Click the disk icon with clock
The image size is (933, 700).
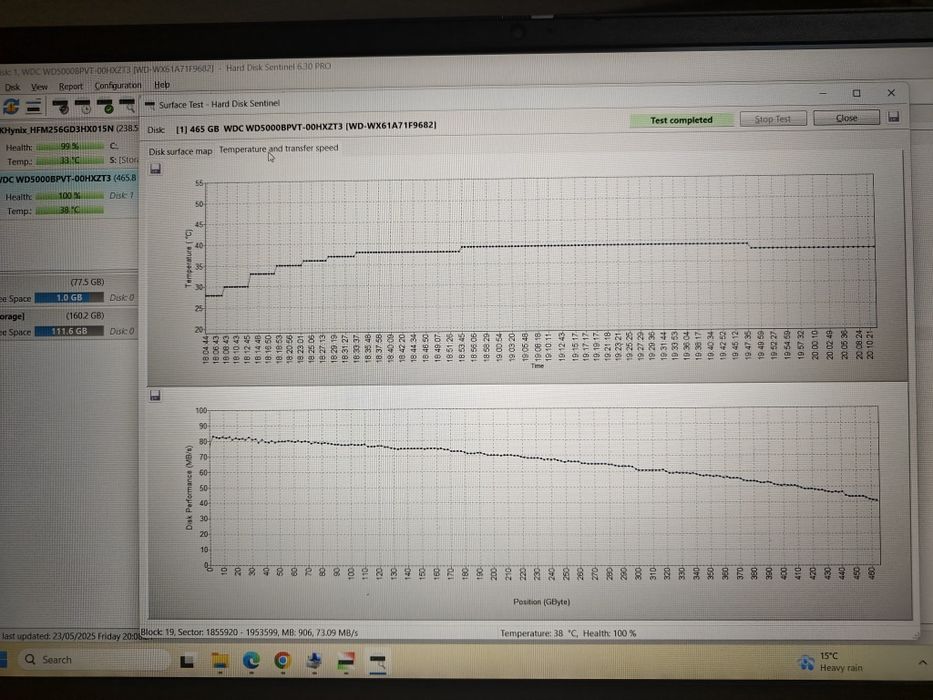pos(83,107)
